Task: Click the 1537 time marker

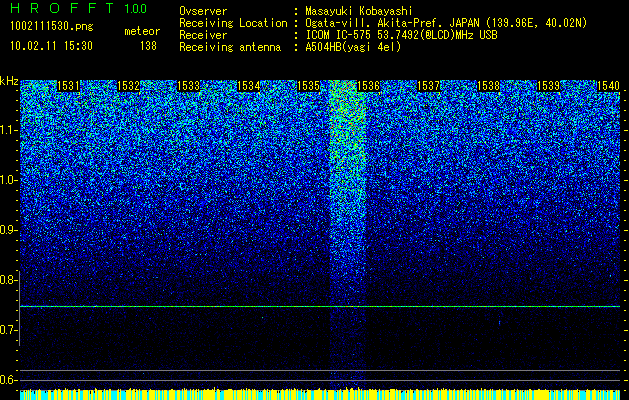Action: 428,86
